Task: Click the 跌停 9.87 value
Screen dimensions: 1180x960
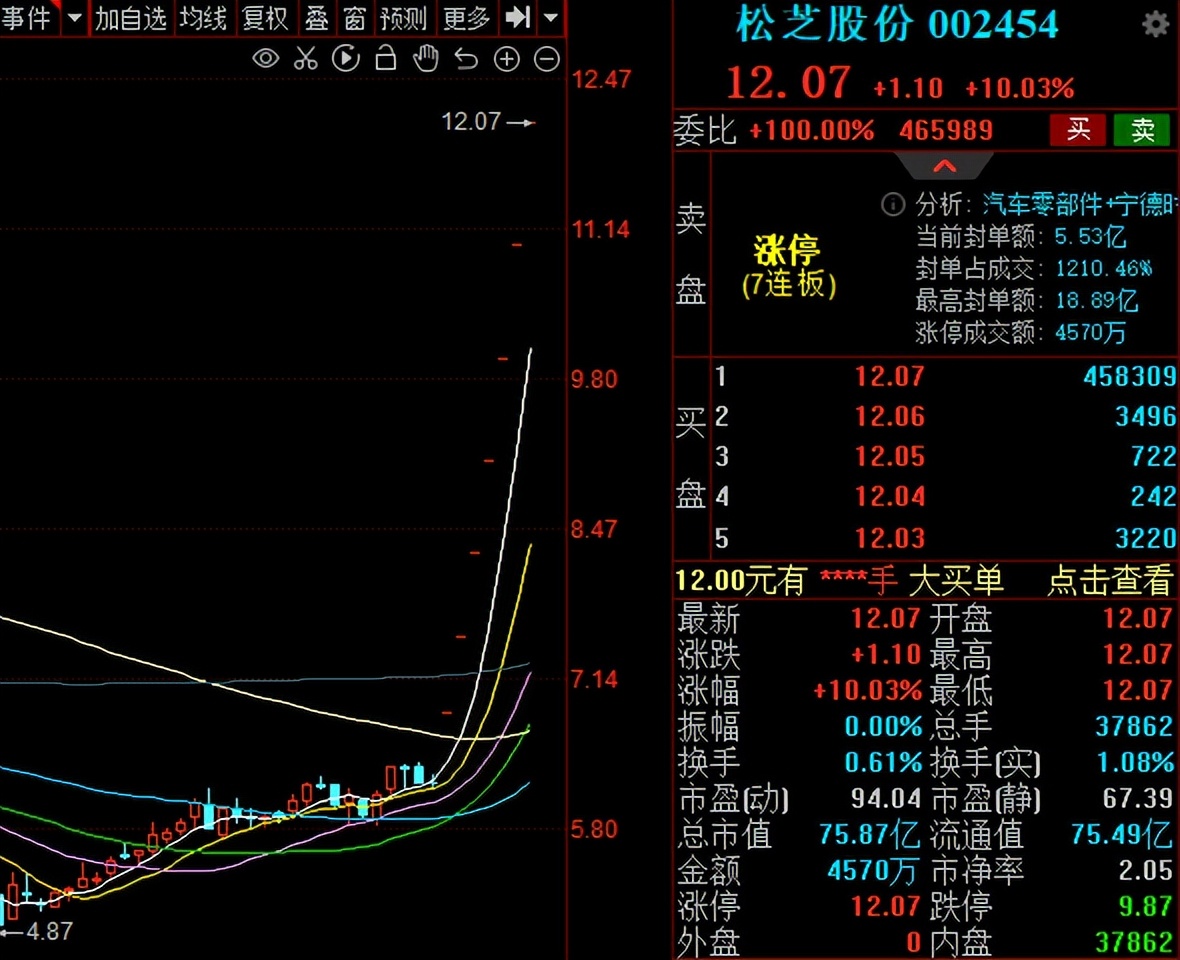Action: [1145, 906]
